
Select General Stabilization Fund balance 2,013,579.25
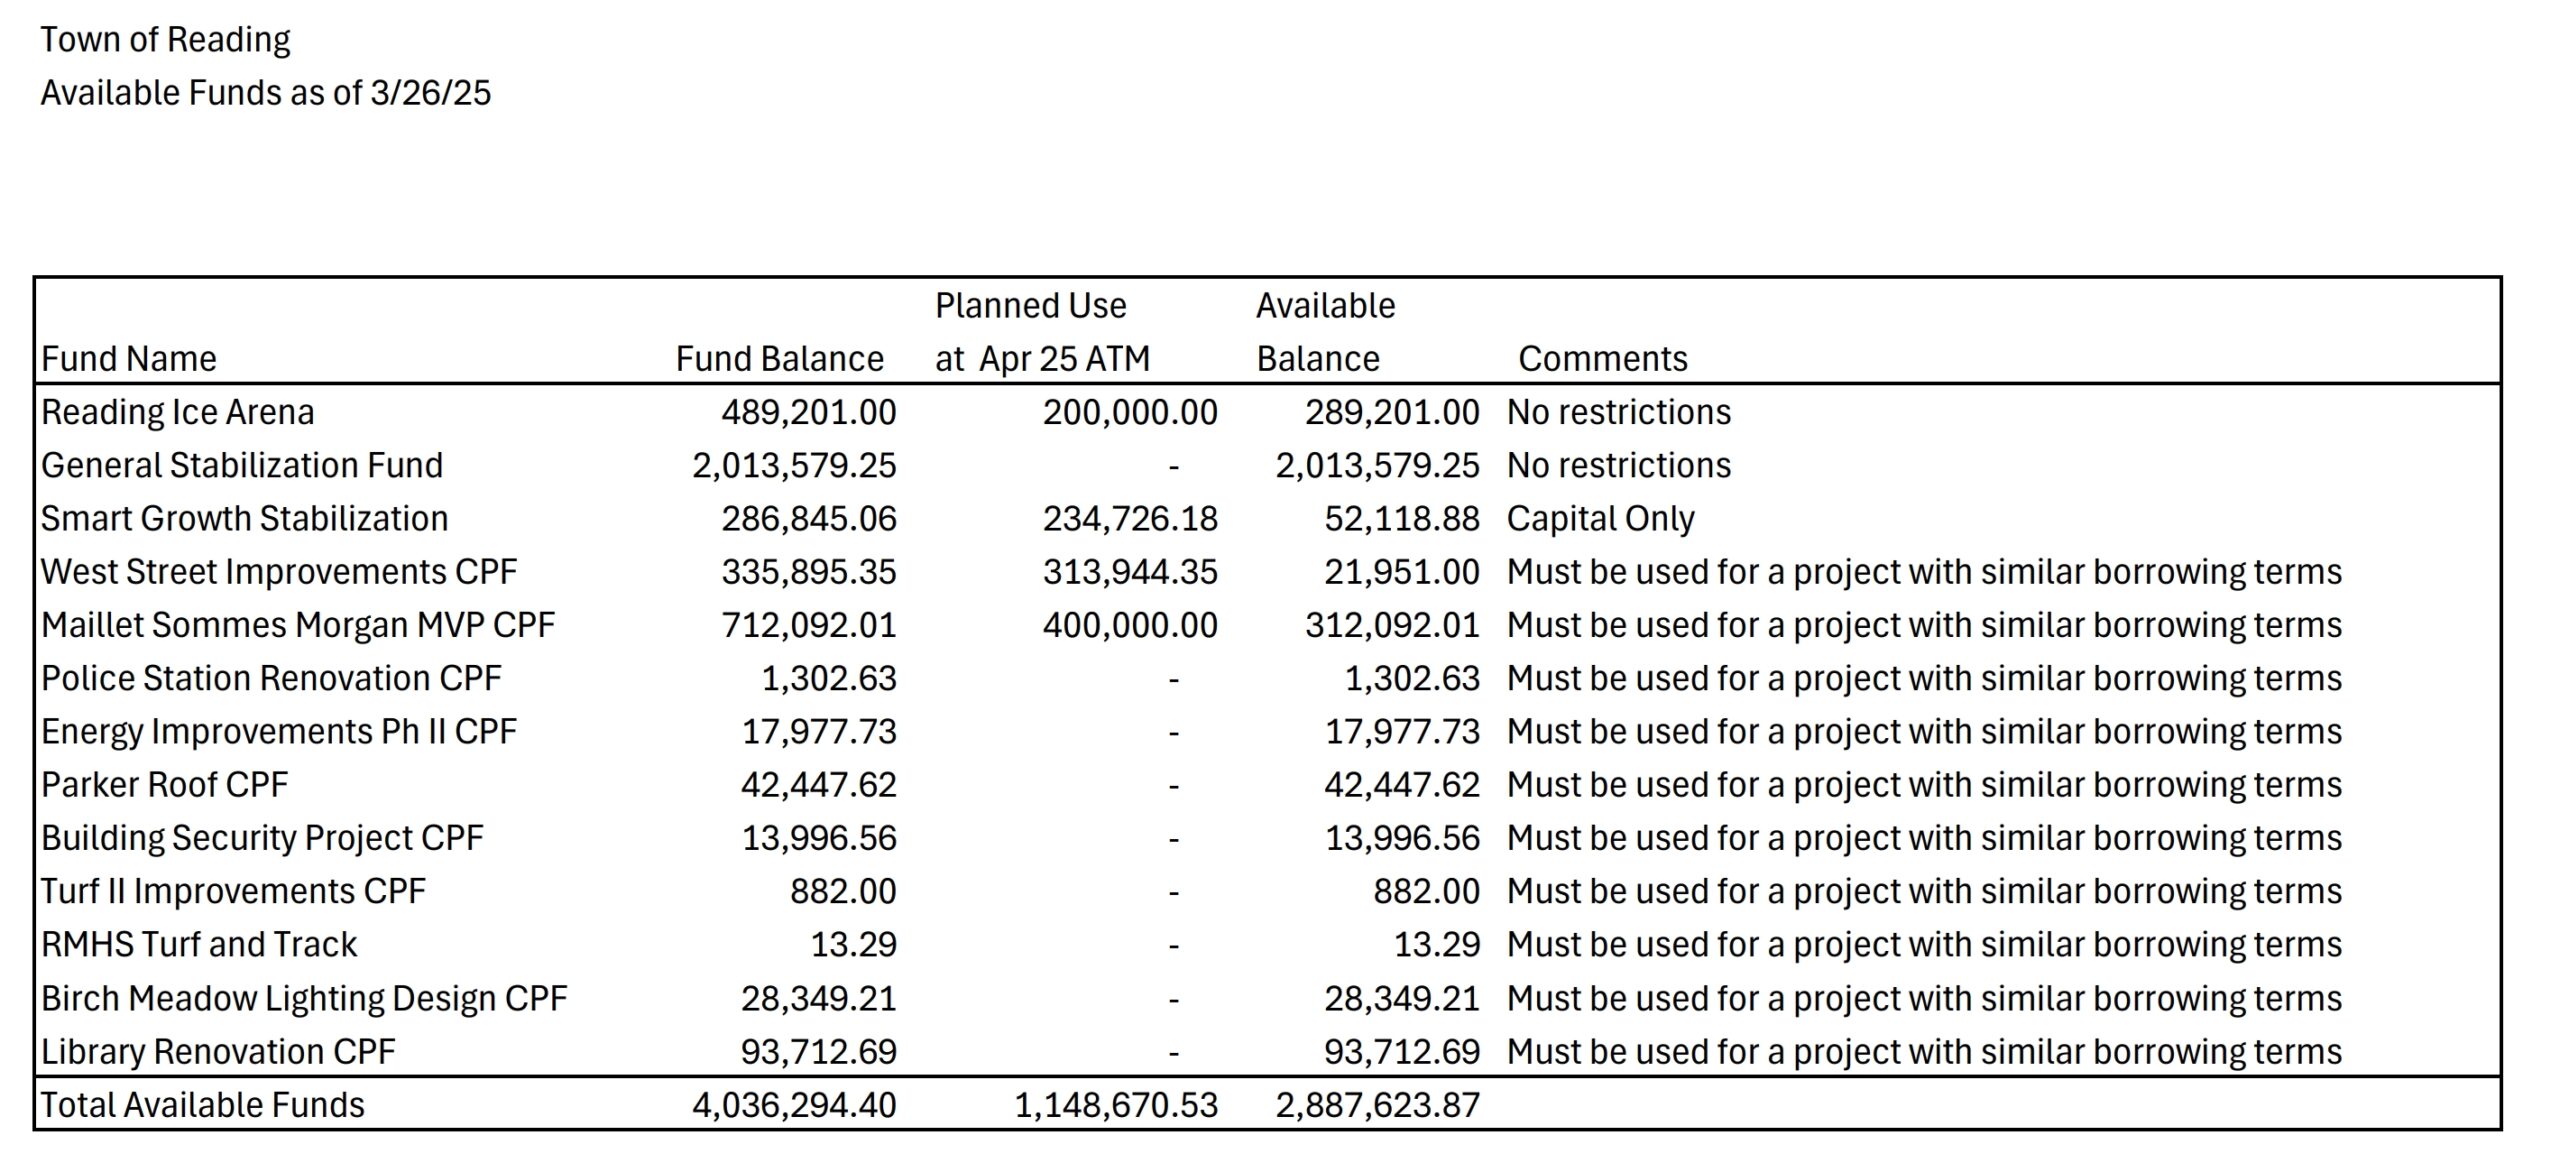[x=794, y=466]
